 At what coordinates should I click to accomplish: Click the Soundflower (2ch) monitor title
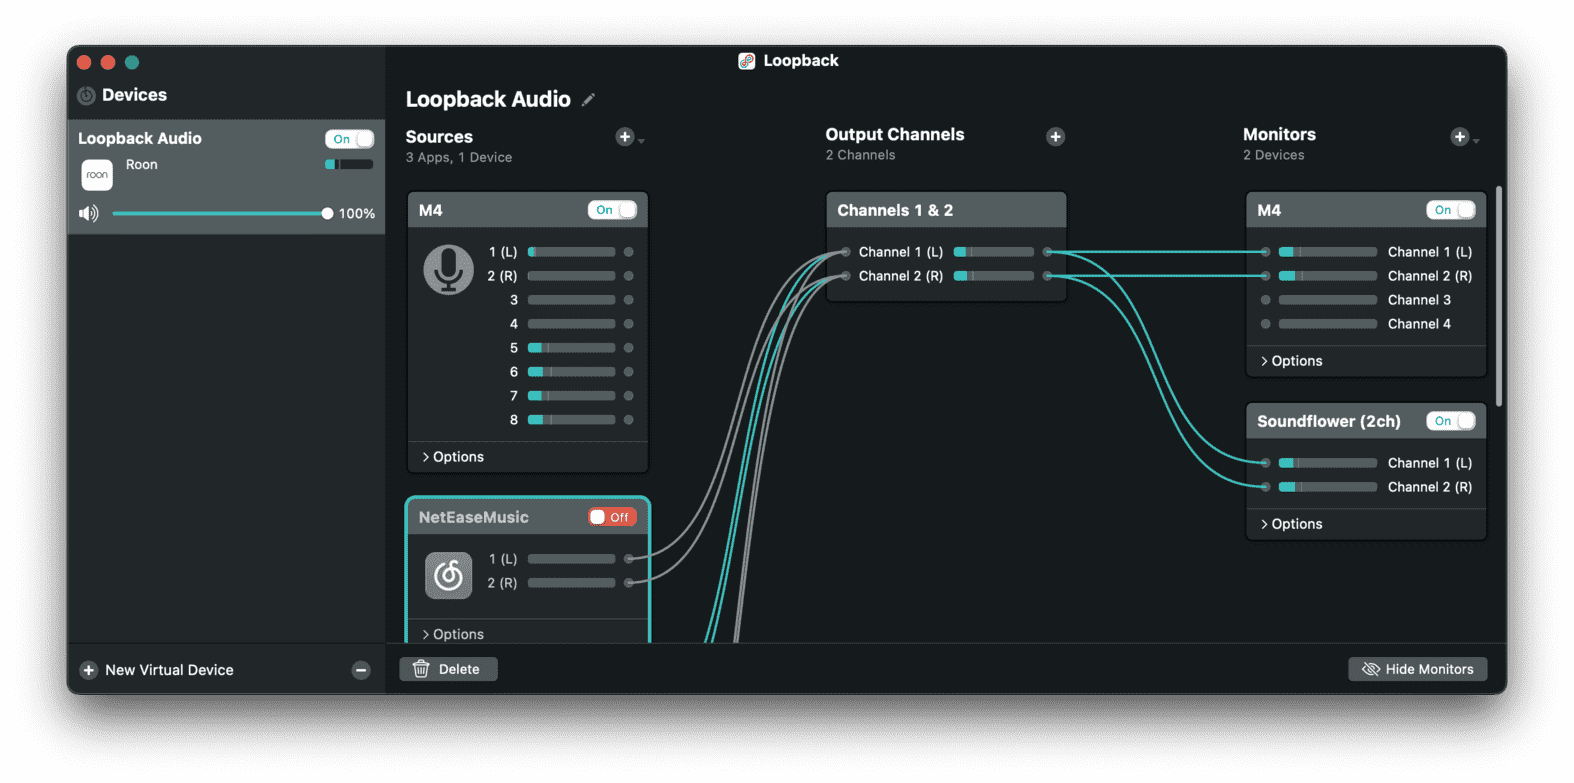[1328, 421]
